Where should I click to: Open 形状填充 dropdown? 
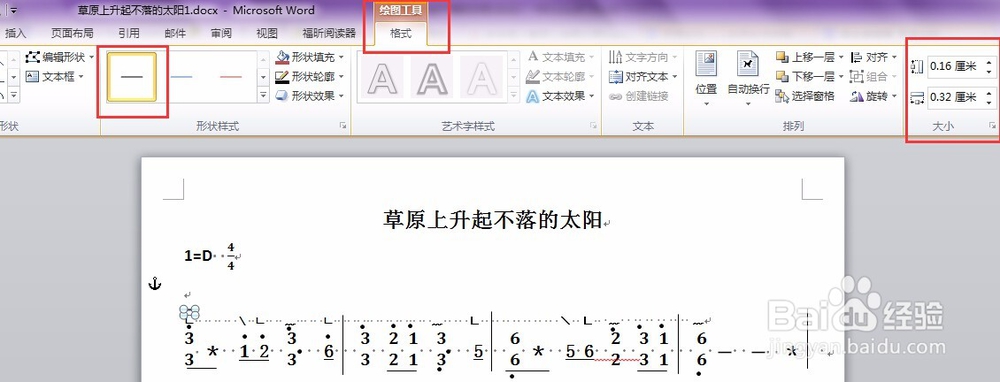point(341,57)
